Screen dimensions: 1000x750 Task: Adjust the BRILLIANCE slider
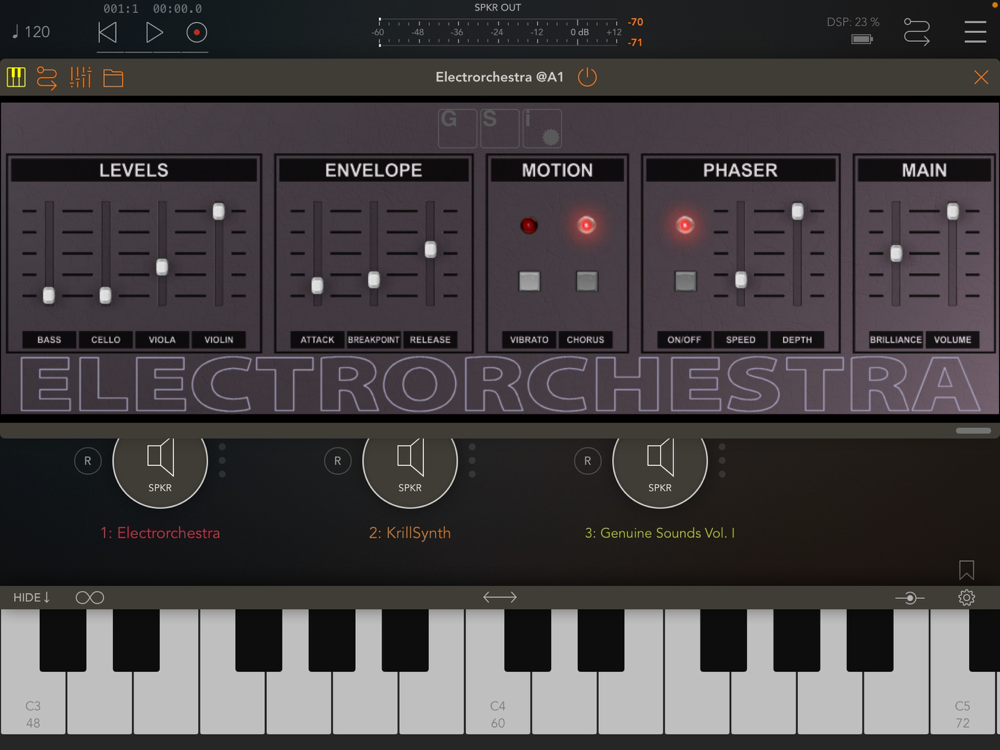coord(896,253)
